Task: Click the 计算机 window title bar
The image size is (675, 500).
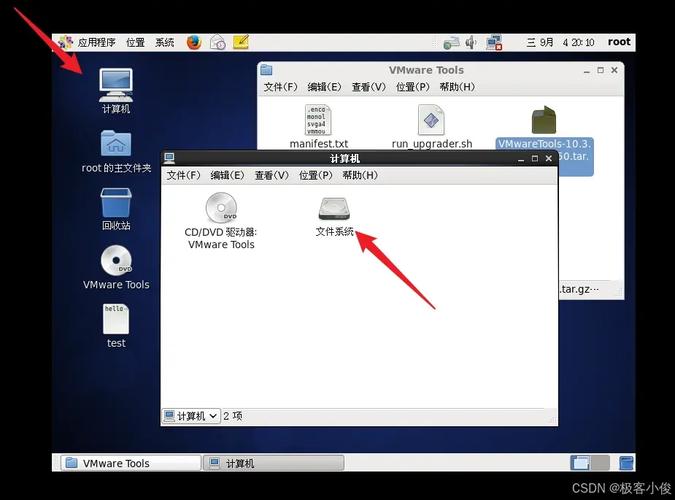Action: tap(344, 159)
